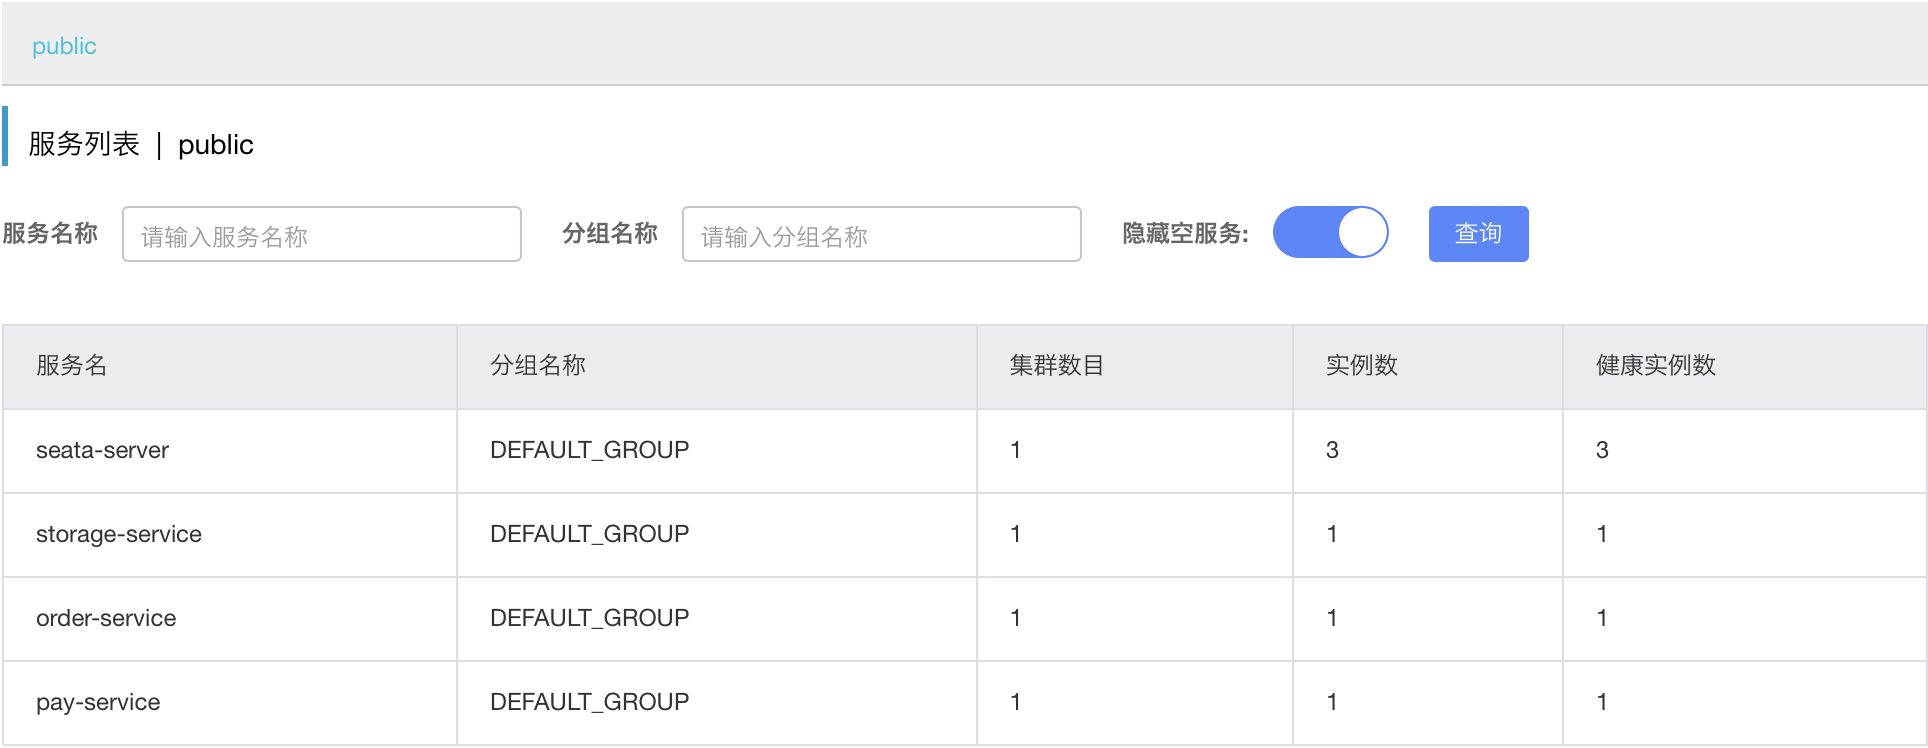Click the seata-server instance count cell
The height and width of the screenshot is (748, 1928).
pyautogui.click(x=1332, y=451)
